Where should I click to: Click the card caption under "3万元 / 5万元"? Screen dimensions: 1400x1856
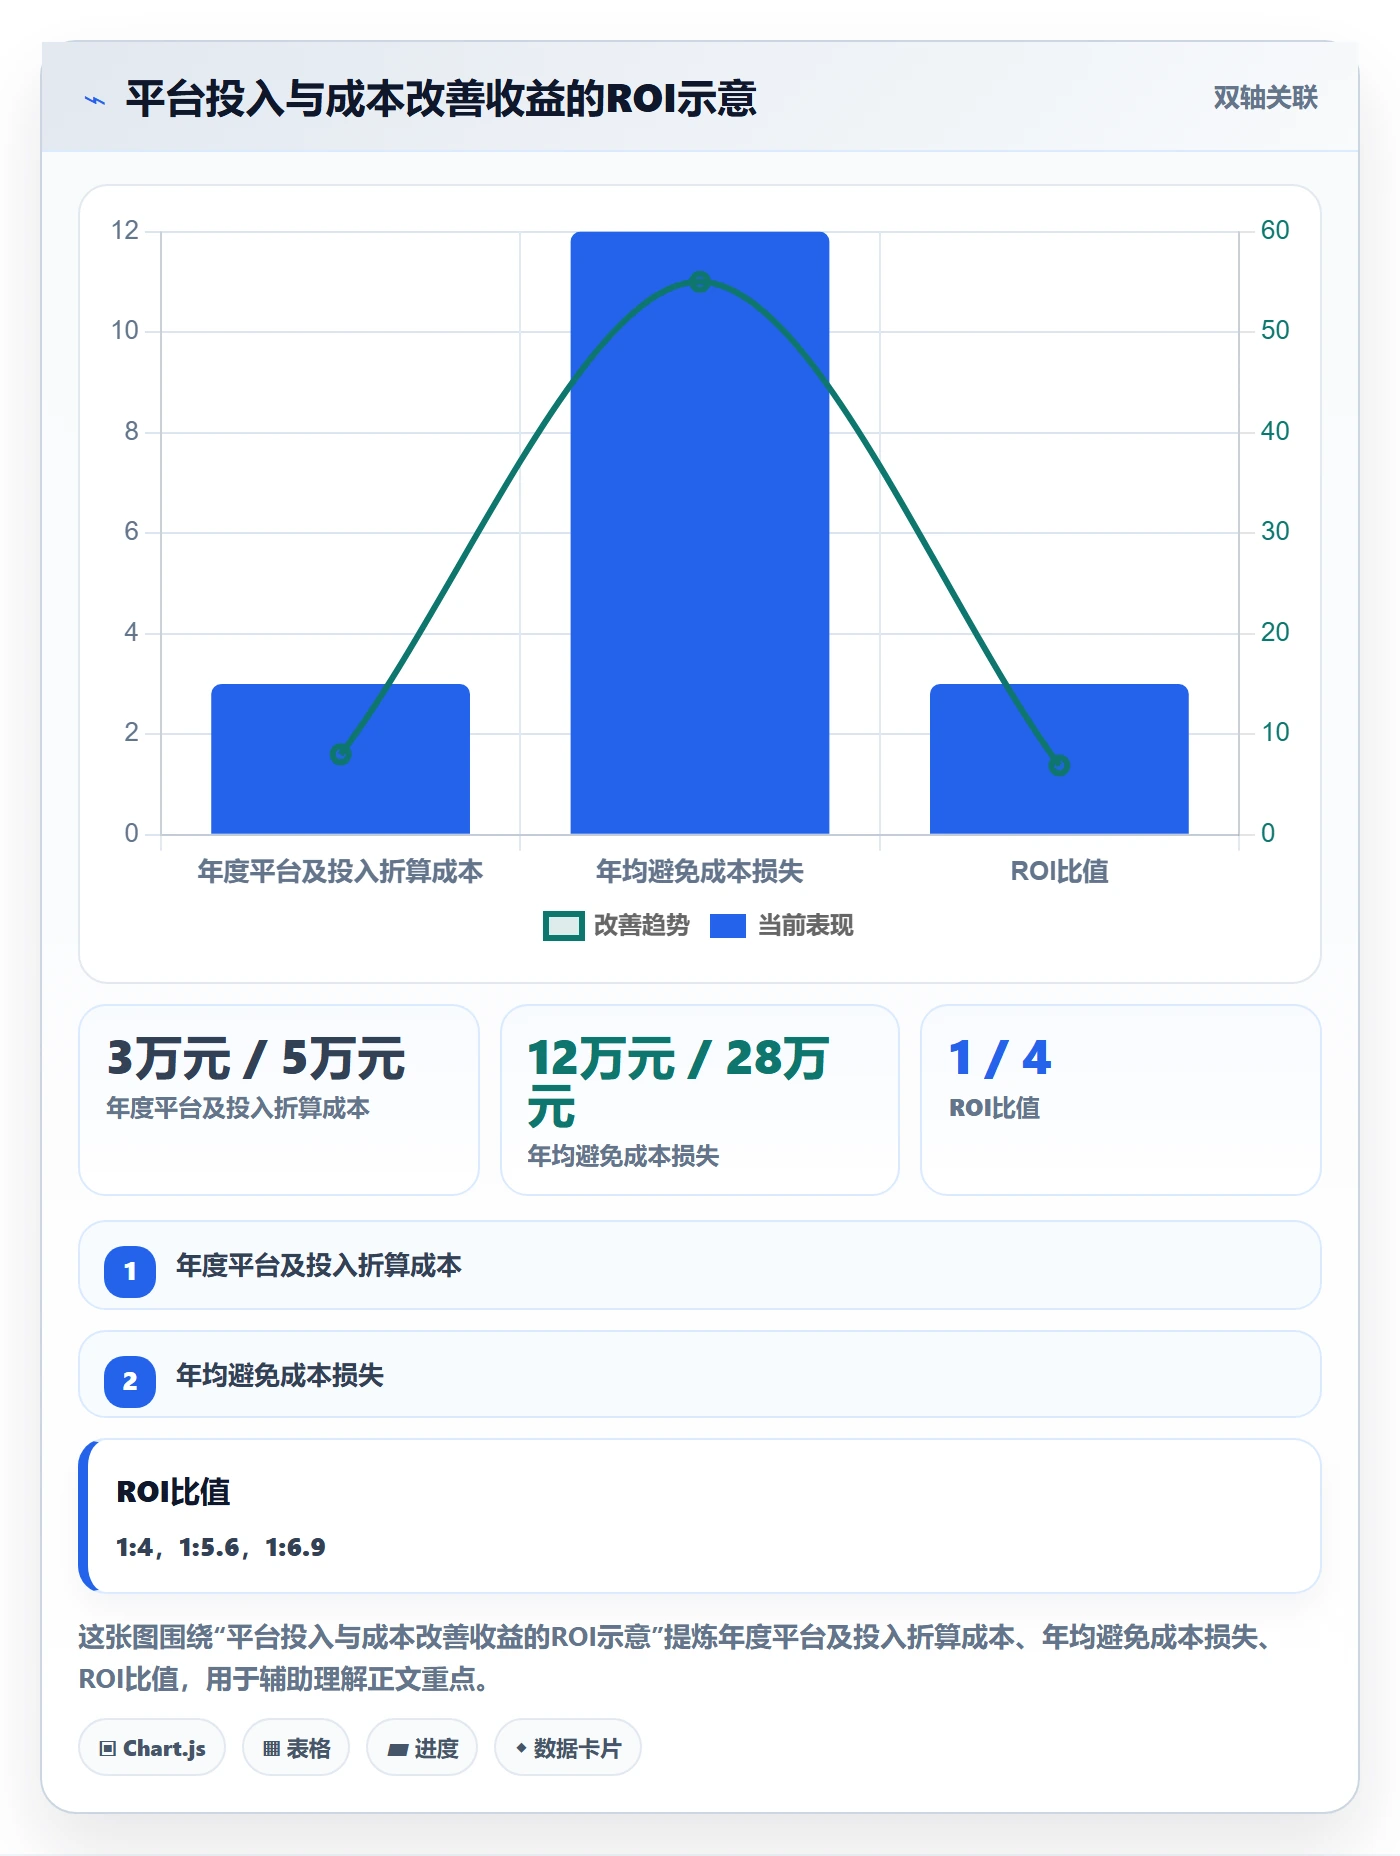[x=238, y=1108]
